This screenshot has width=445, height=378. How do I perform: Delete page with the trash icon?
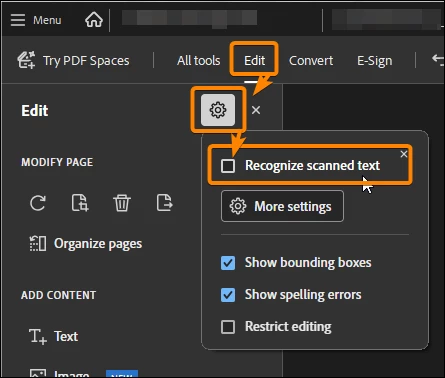tap(122, 203)
